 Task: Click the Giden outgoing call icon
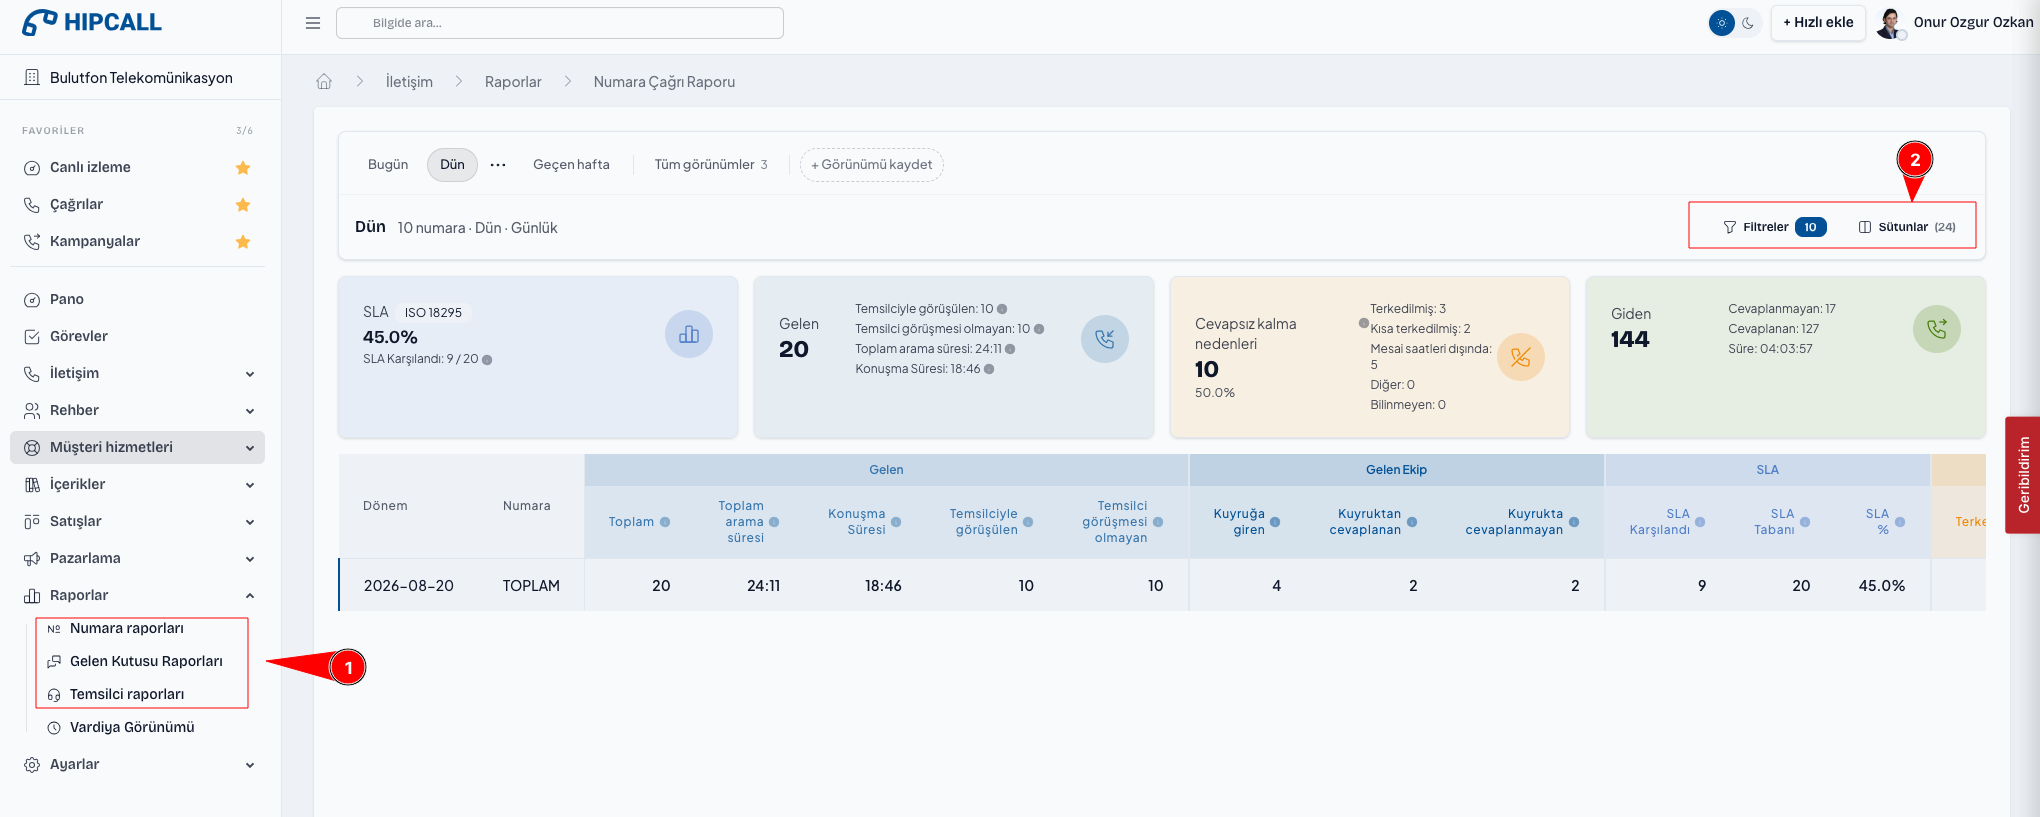1937,329
